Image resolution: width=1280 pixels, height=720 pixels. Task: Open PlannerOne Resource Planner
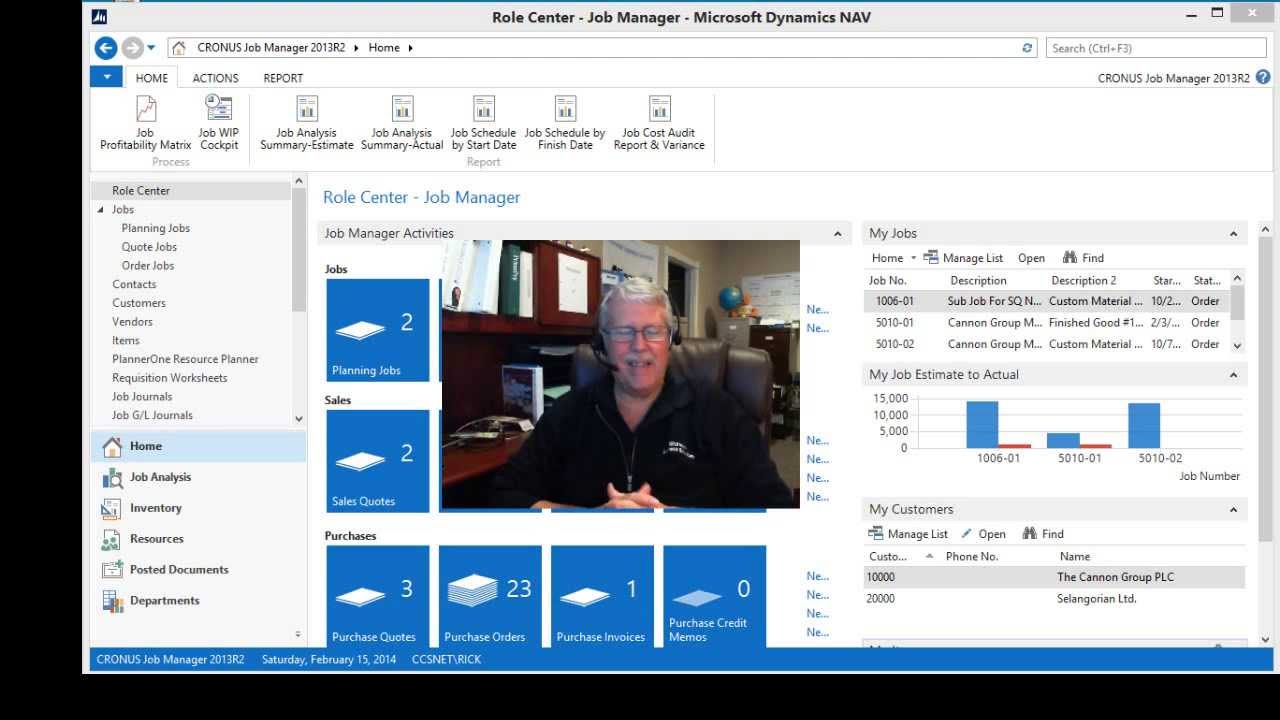185,359
